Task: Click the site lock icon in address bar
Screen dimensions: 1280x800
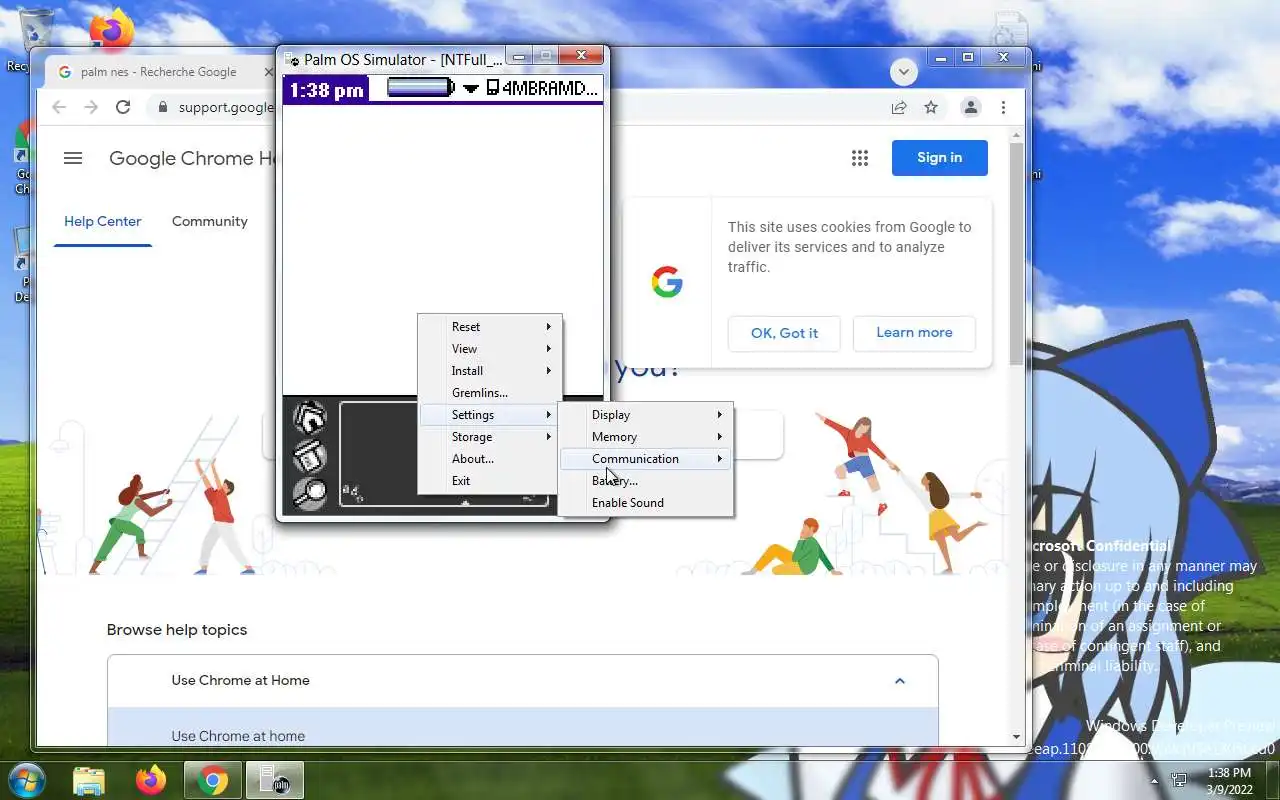Action: (163, 107)
